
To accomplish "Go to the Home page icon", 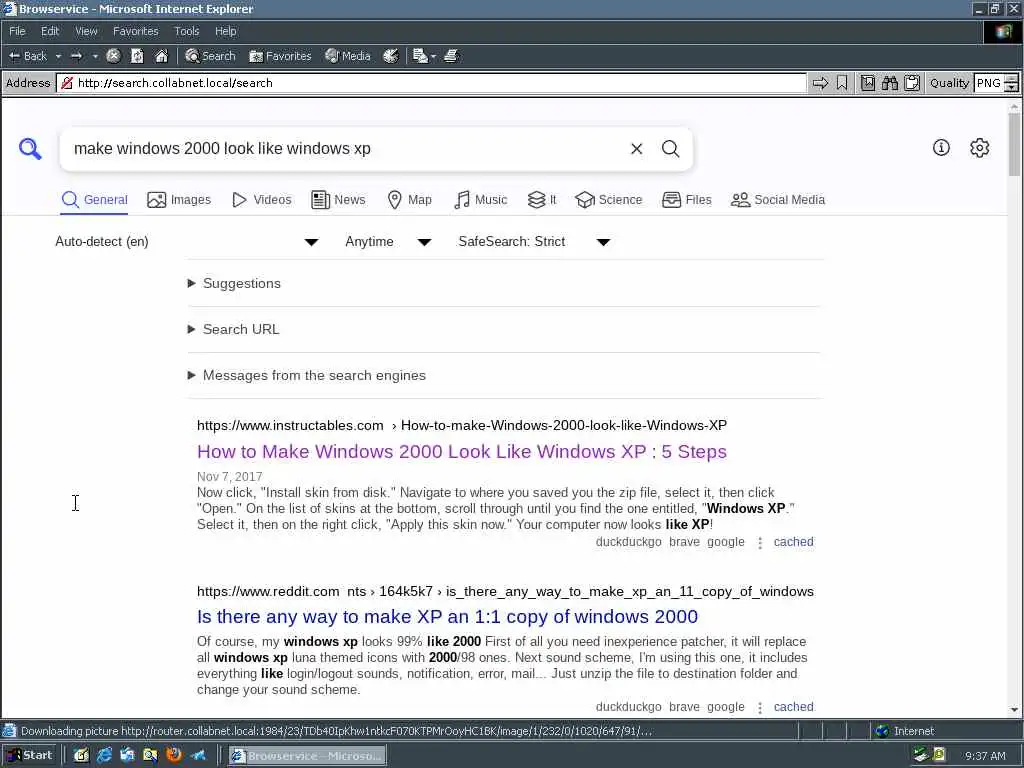I will pos(161,56).
